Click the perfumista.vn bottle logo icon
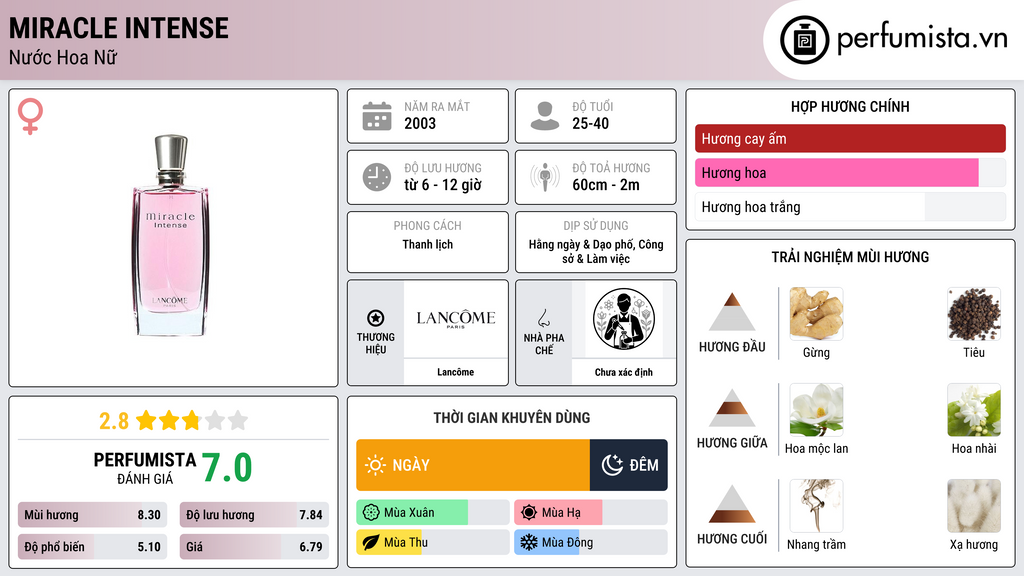 tap(804, 40)
